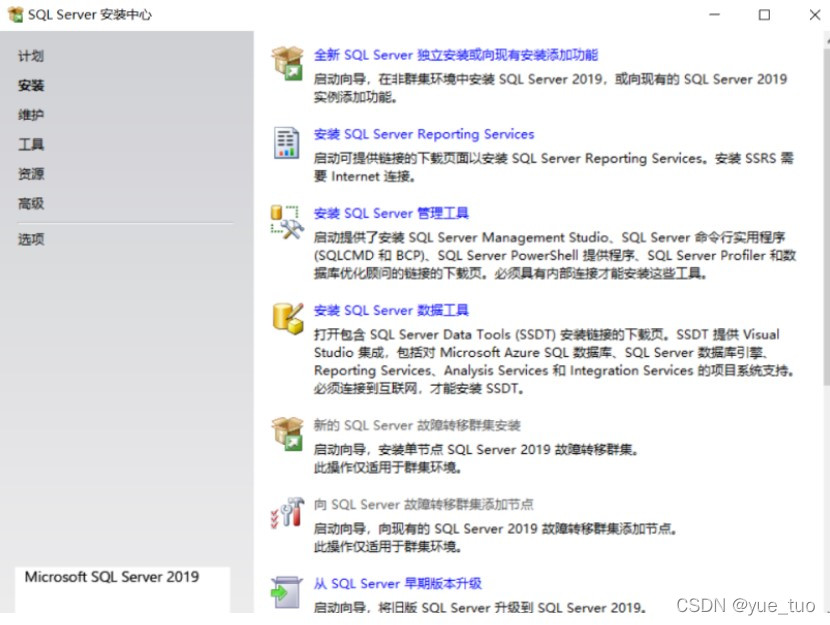This screenshot has height=625, width=830.
Task: Maximize the SQL Server 安装中心 window
Action: pyautogui.click(x=764, y=15)
